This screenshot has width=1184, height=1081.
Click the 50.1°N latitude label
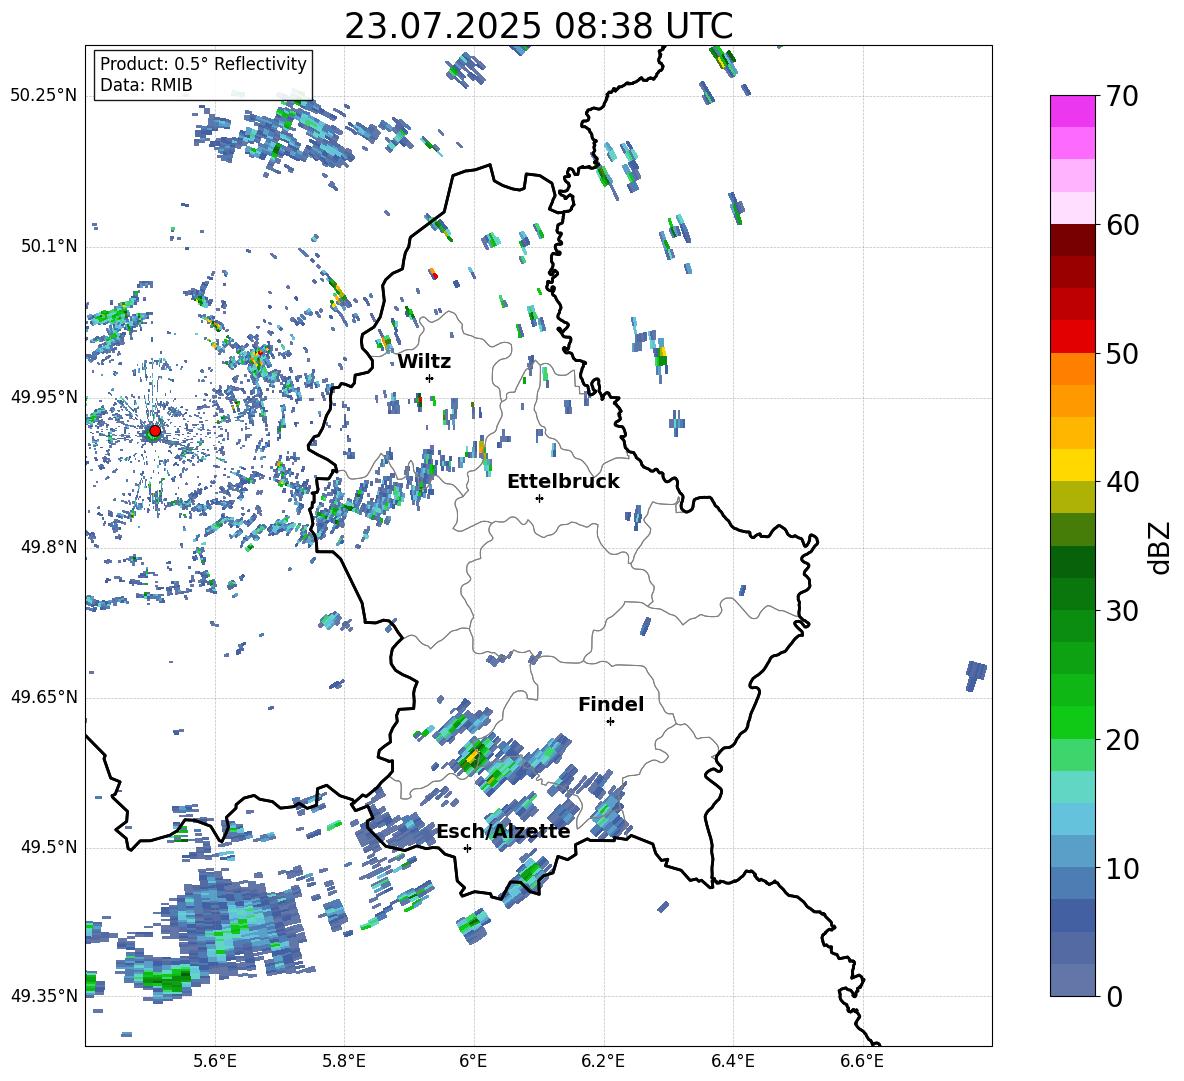coord(49,247)
